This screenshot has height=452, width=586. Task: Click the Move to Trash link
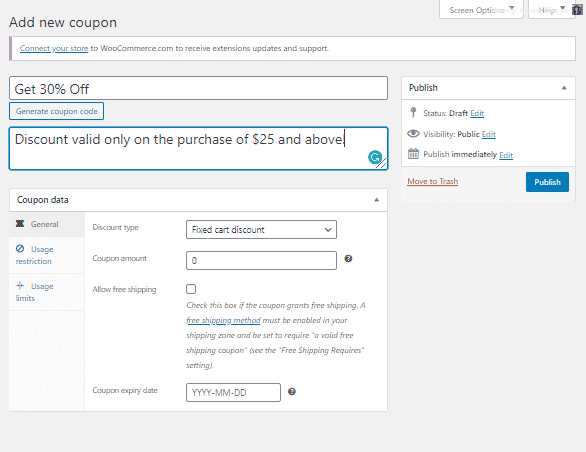pos(432,181)
